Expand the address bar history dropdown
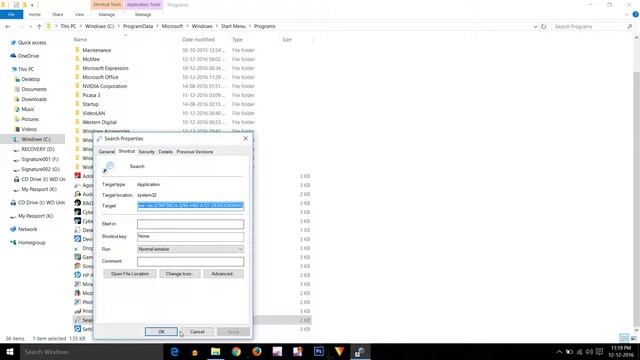640x360 pixels. pos(535,27)
